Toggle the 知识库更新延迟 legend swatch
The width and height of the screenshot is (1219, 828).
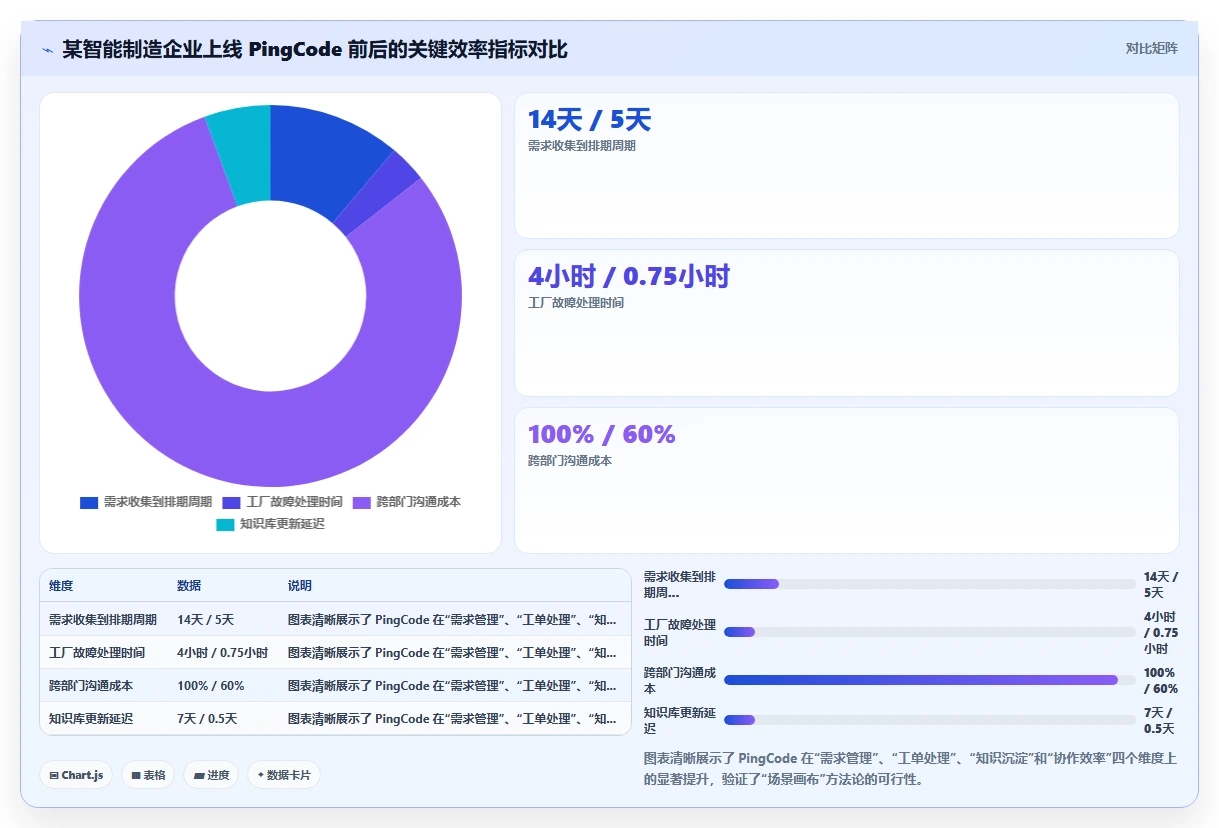pyautogui.click(x=226, y=524)
